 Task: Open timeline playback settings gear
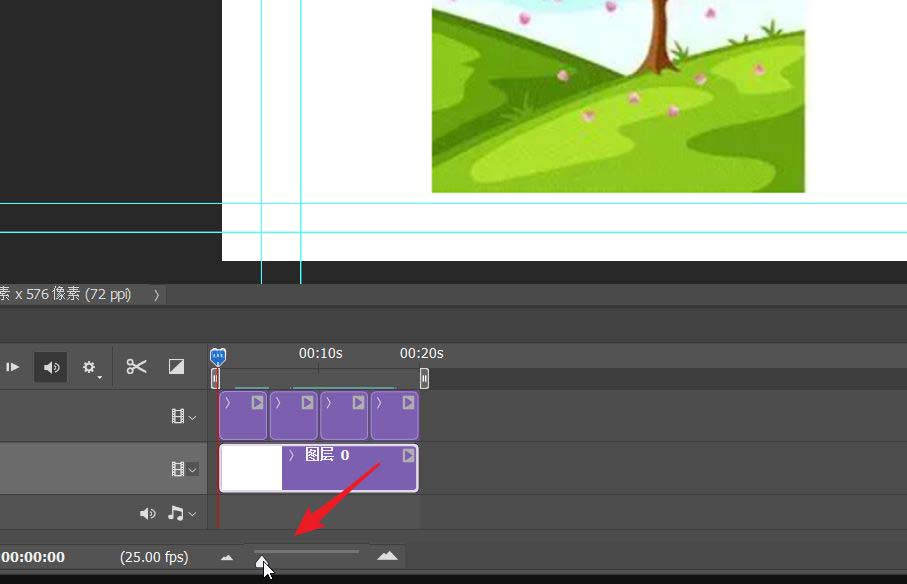pos(89,367)
